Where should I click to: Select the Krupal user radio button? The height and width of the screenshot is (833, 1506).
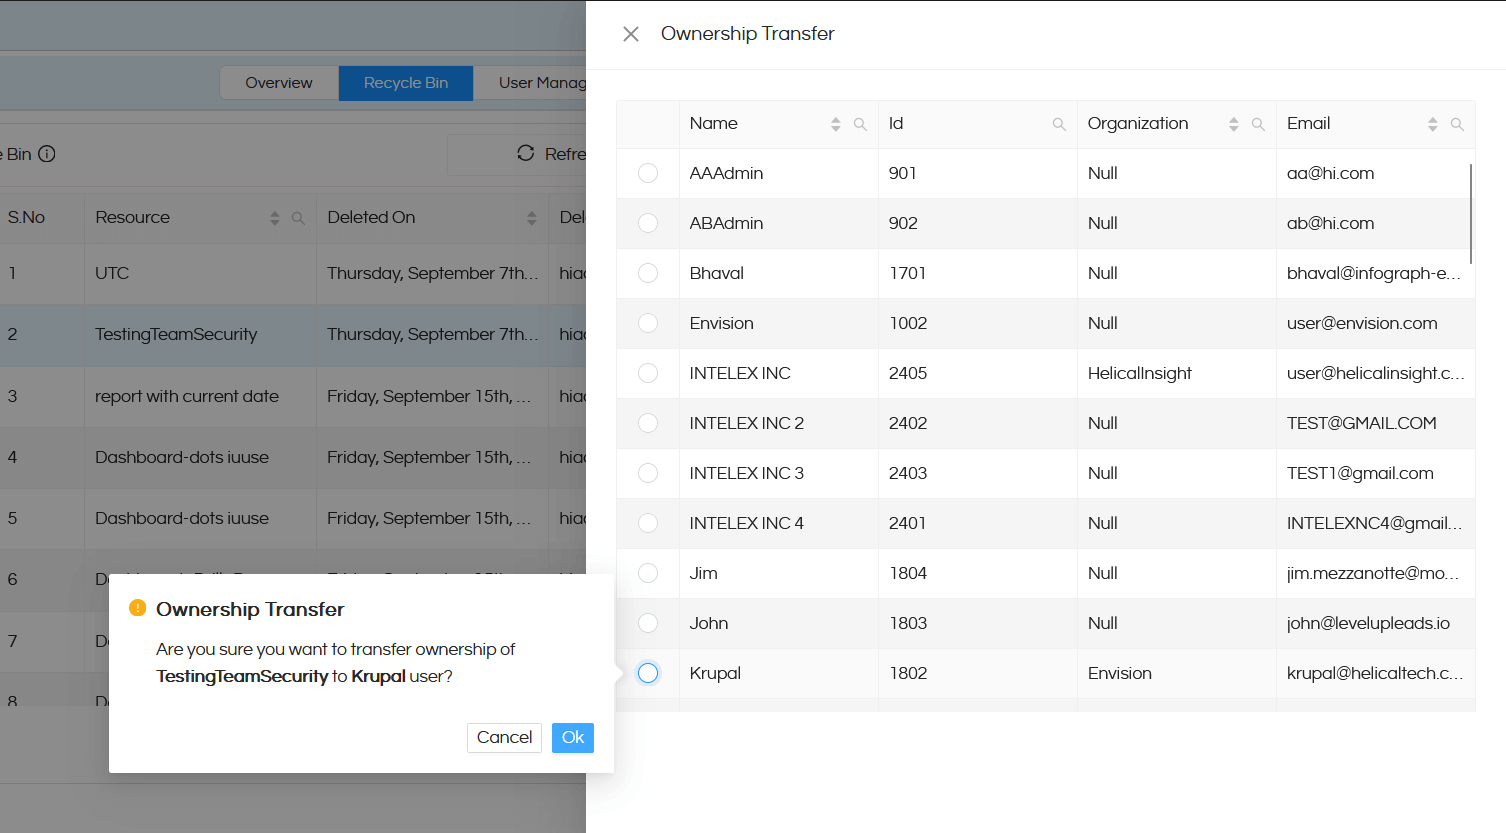[648, 673]
